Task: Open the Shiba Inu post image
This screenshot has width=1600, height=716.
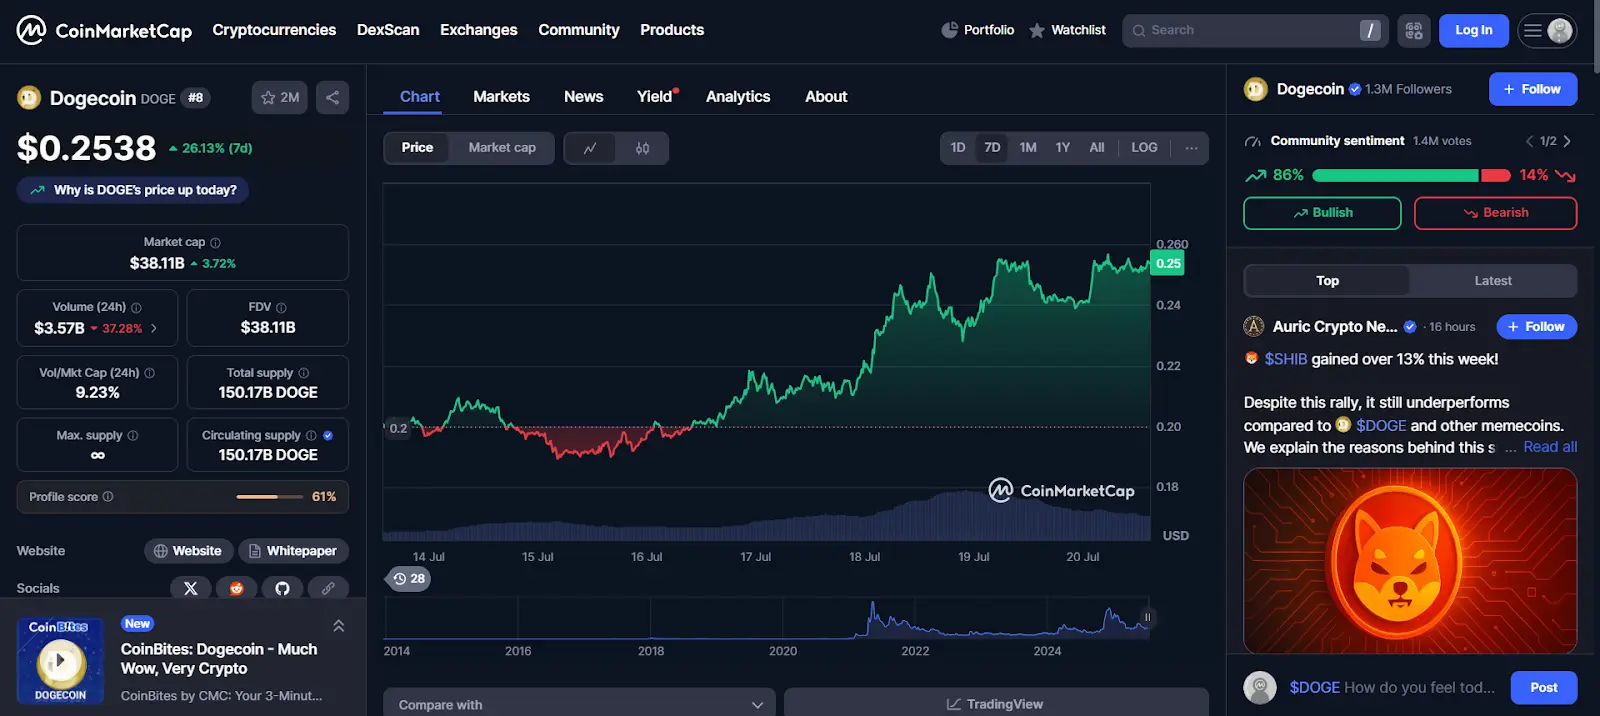Action: [1410, 561]
